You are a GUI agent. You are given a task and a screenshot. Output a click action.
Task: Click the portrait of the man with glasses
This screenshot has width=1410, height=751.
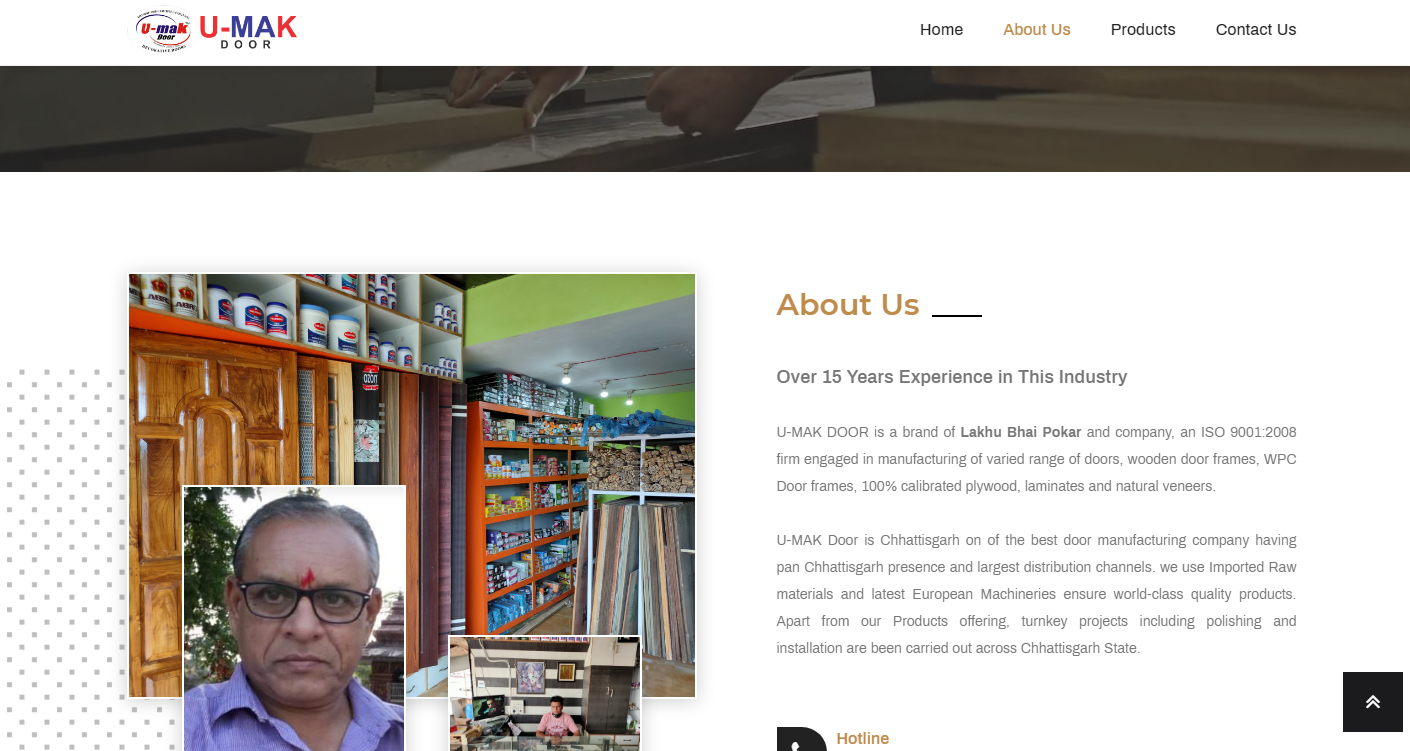295,618
